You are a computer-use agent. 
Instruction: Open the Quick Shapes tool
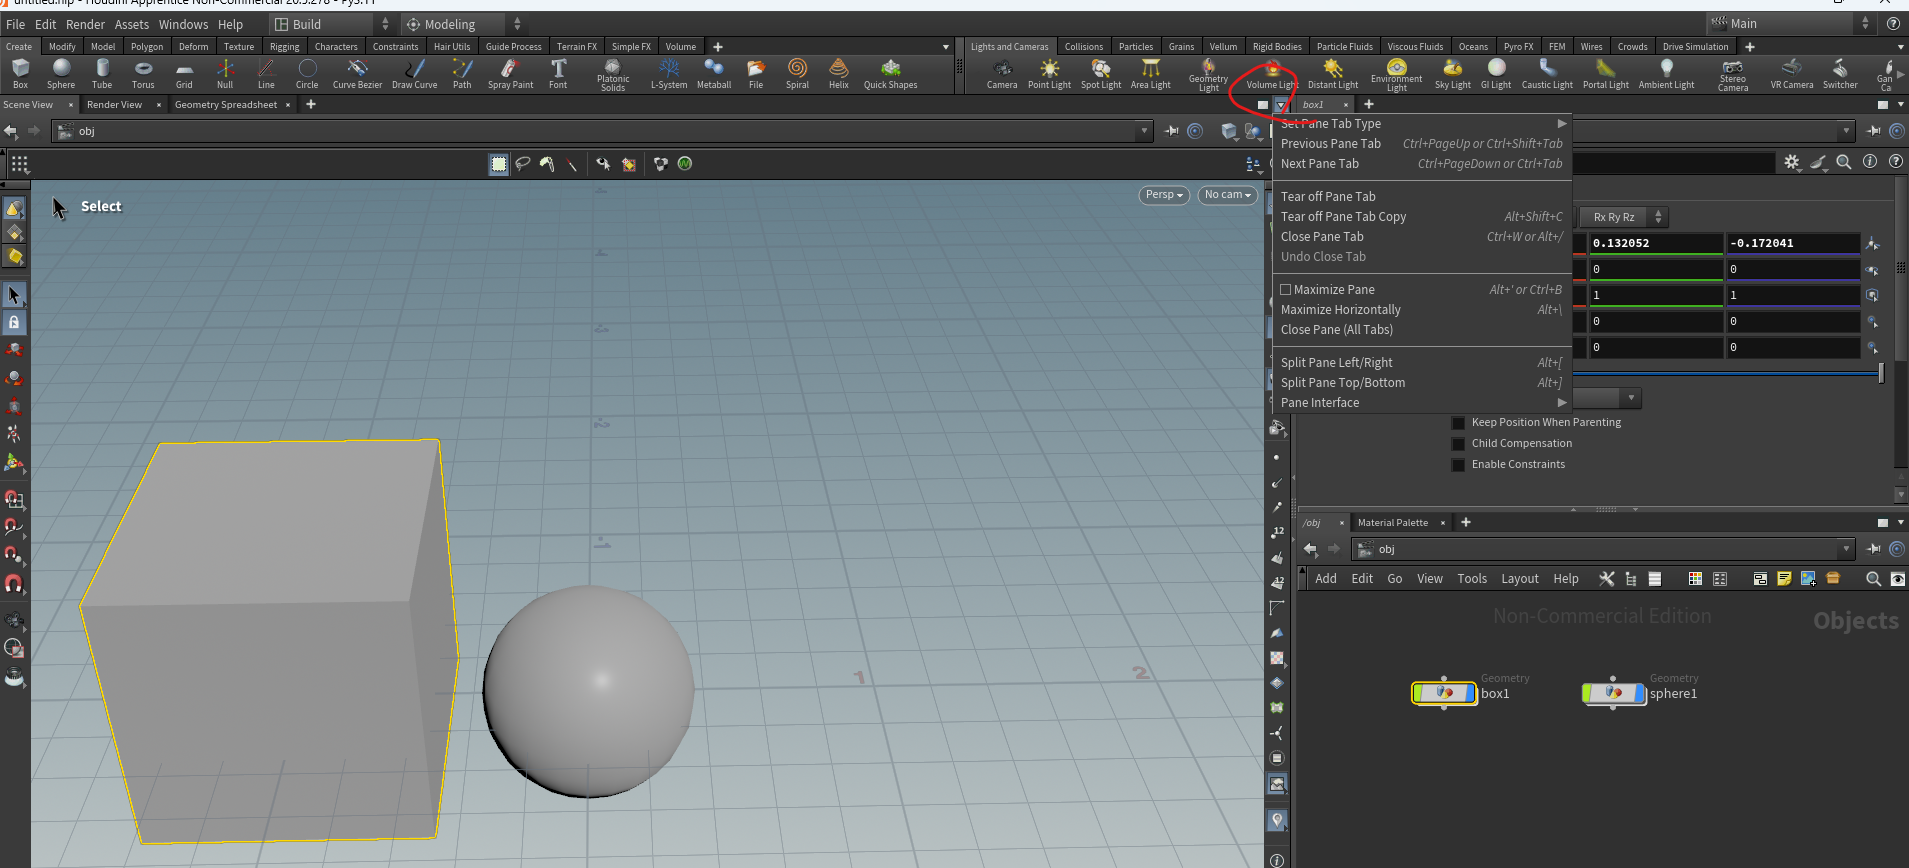[x=890, y=73]
